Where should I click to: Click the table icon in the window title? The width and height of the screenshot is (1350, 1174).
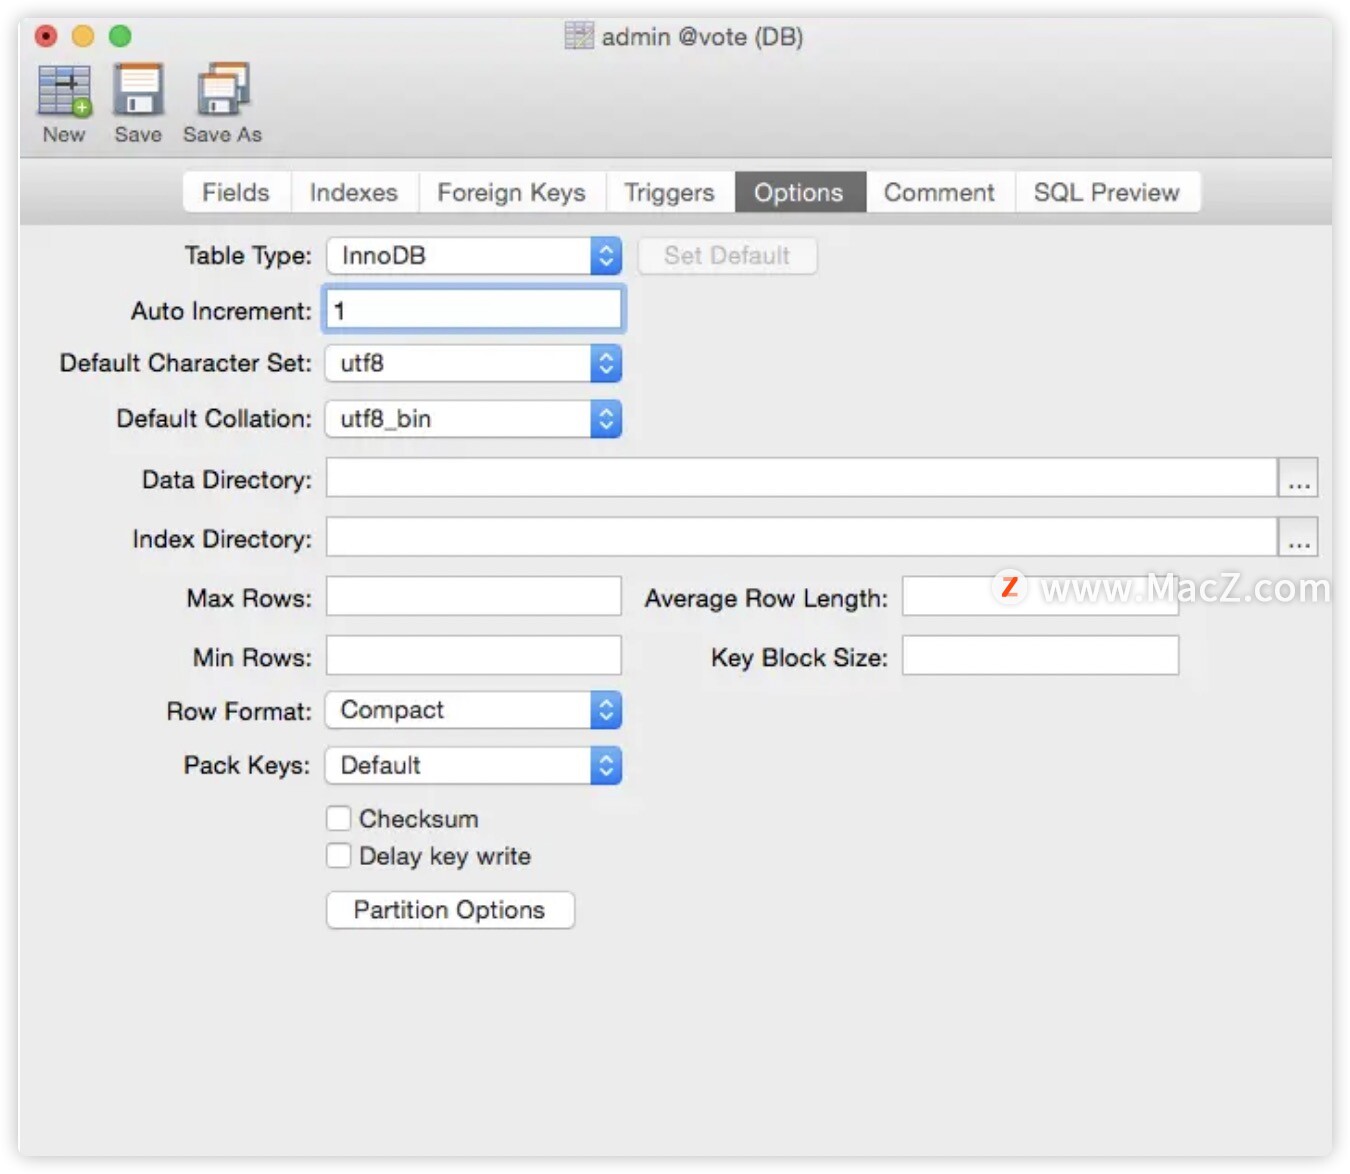tap(579, 36)
